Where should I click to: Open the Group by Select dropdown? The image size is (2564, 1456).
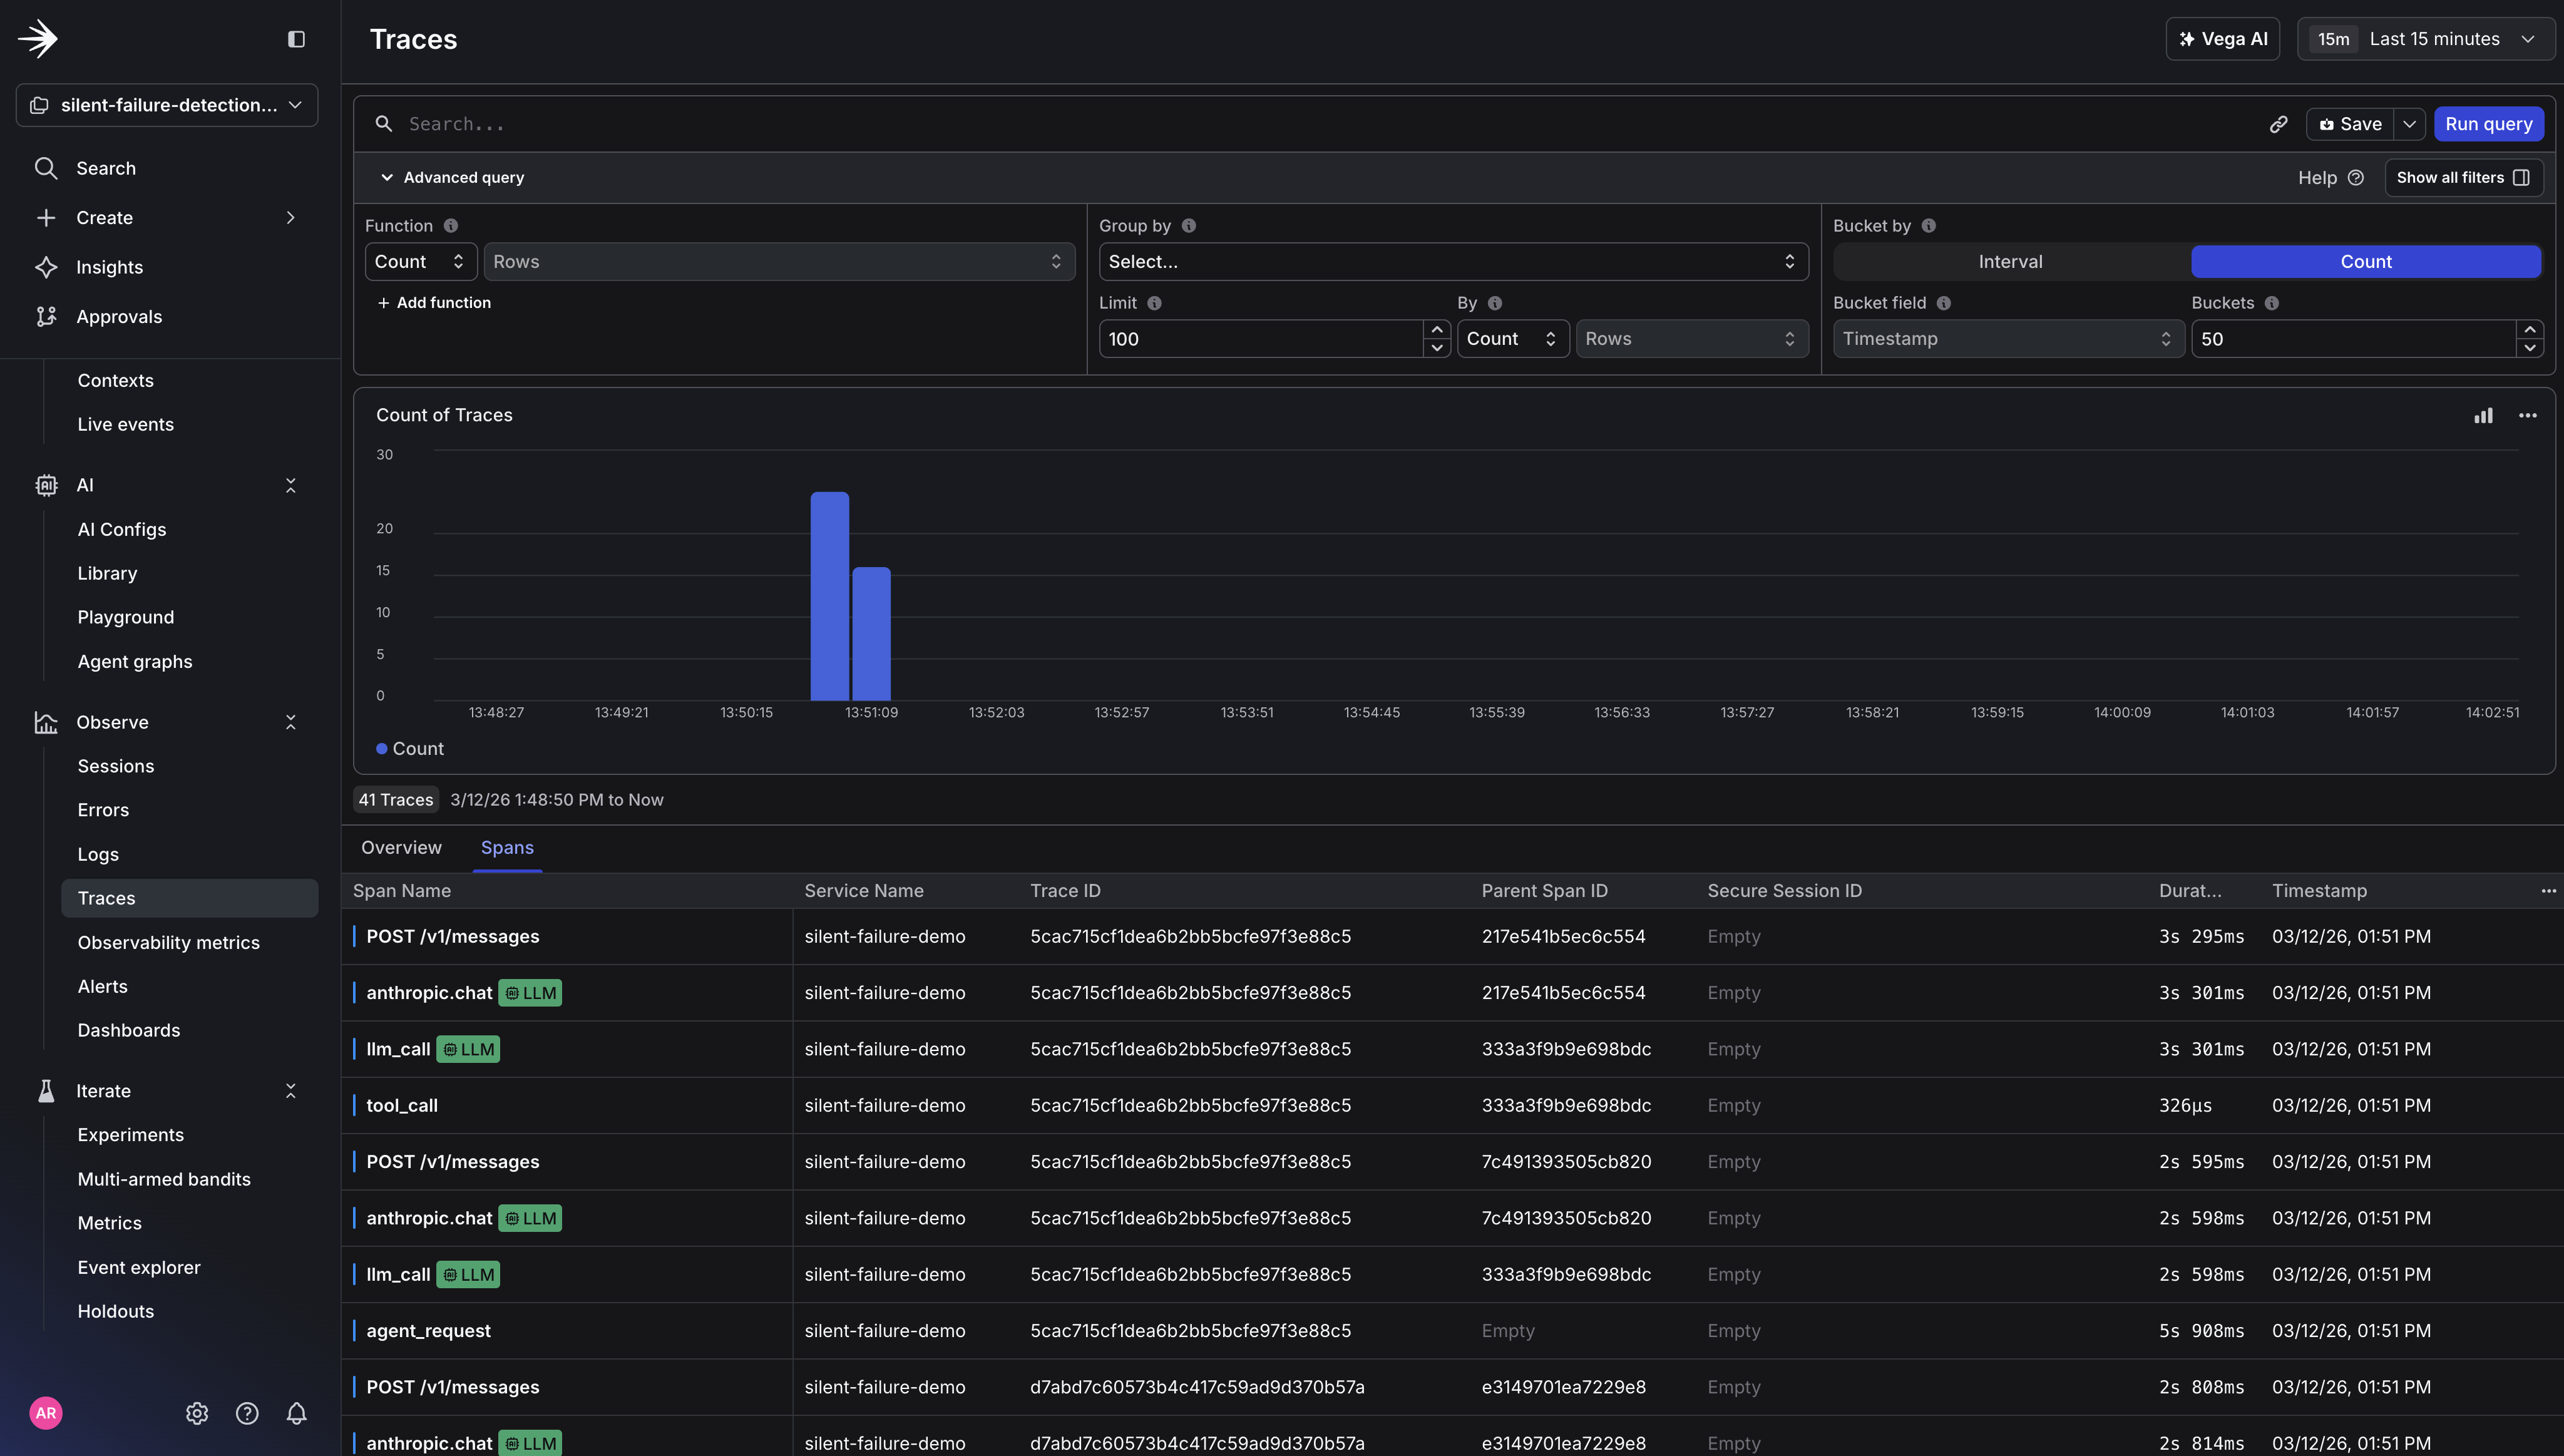1452,261
